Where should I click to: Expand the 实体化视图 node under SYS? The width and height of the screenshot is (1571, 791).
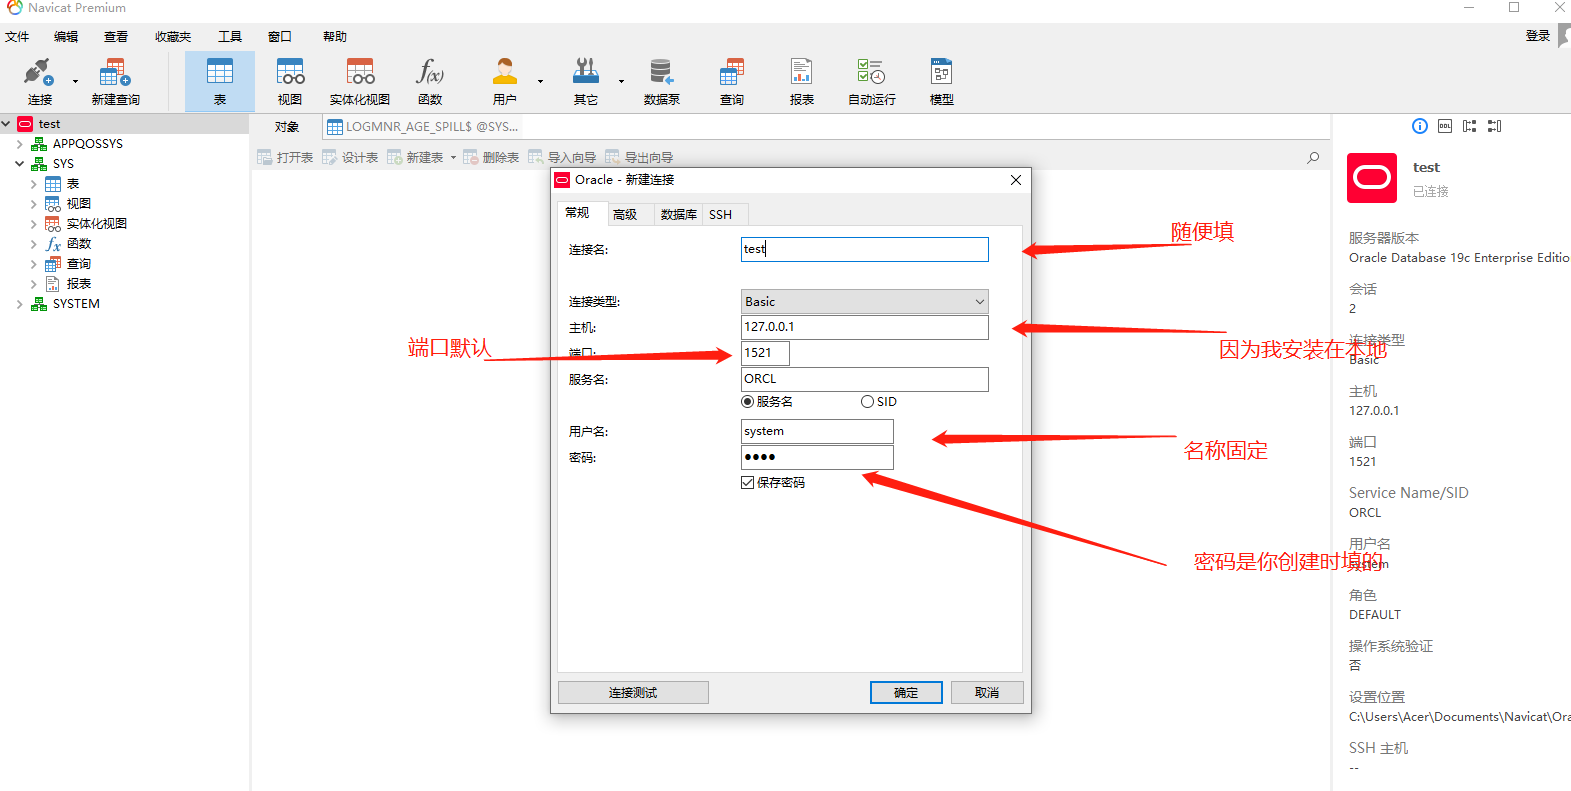pos(33,224)
